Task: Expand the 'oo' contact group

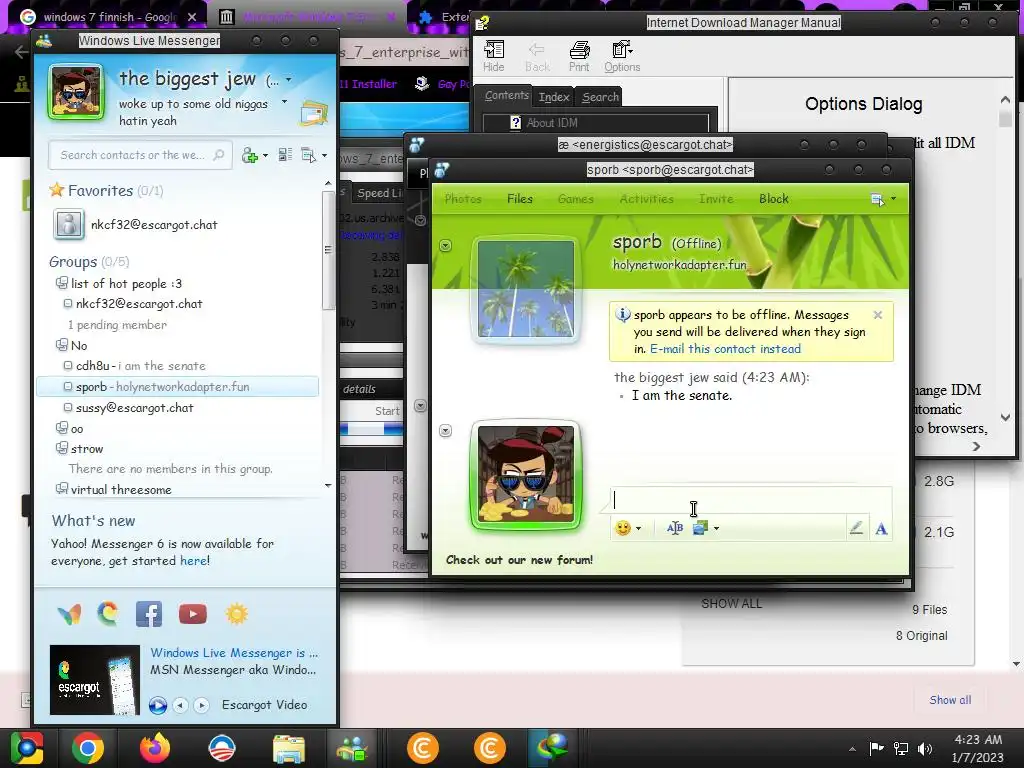Action: coord(61,428)
